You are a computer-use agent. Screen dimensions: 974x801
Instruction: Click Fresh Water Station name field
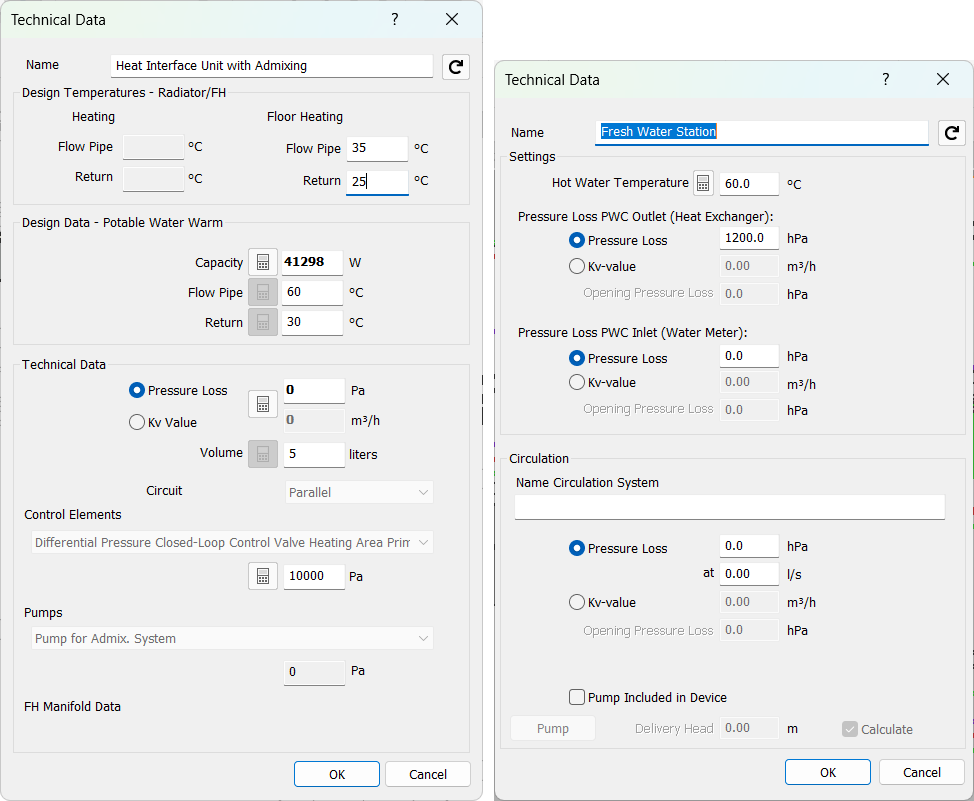point(762,132)
